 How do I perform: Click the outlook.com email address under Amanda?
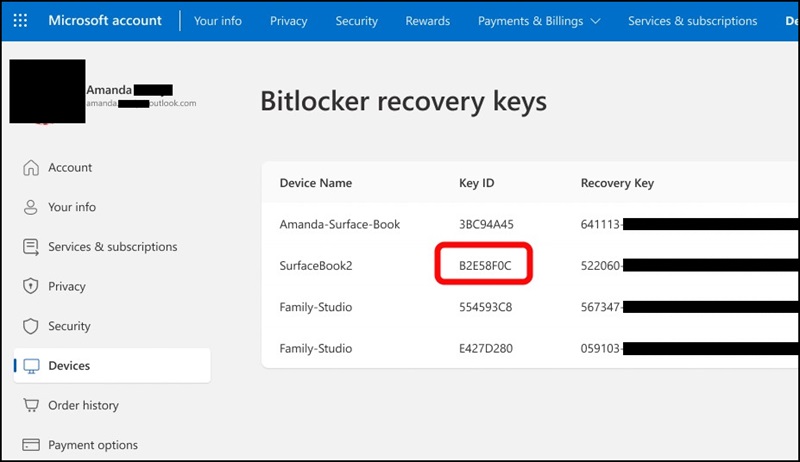pos(141,103)
